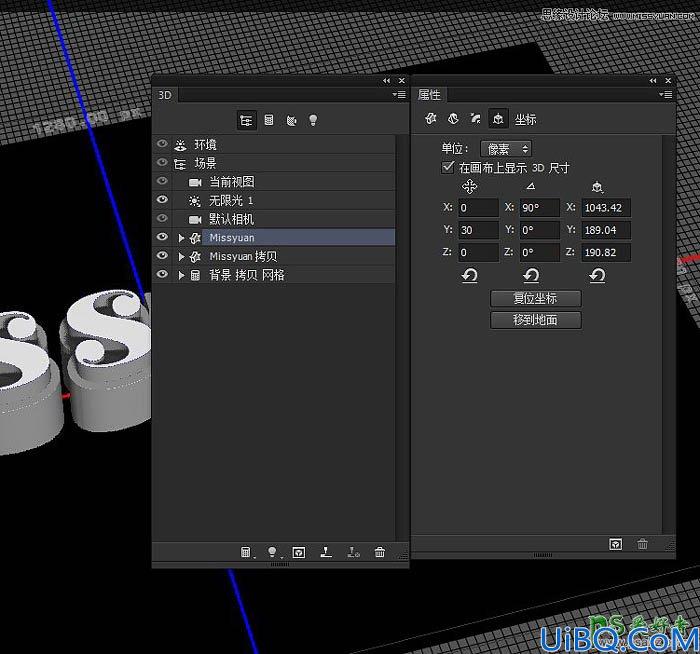700x654 pixels.
Task: Toggle visibility of 环境
Action: pyautogui.click(x=162, y=144)
